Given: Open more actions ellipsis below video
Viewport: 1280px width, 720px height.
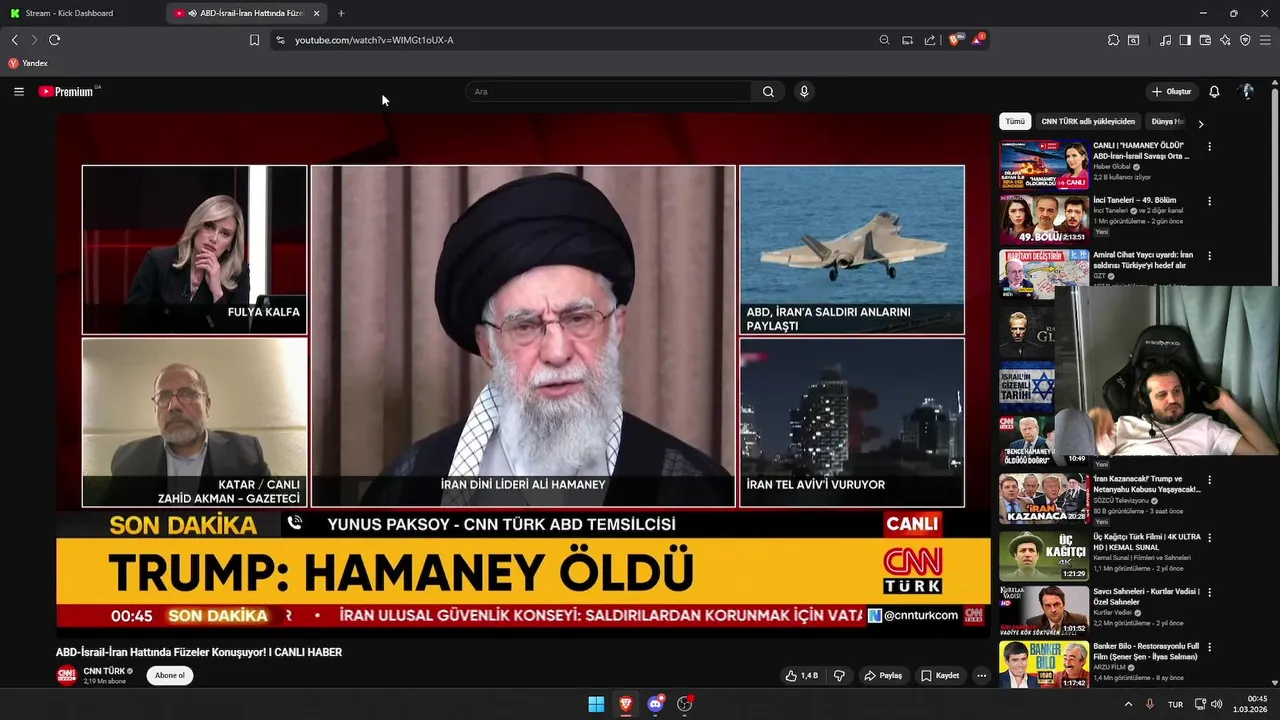Looking at the screenshot, I should [x=981, y=675].
